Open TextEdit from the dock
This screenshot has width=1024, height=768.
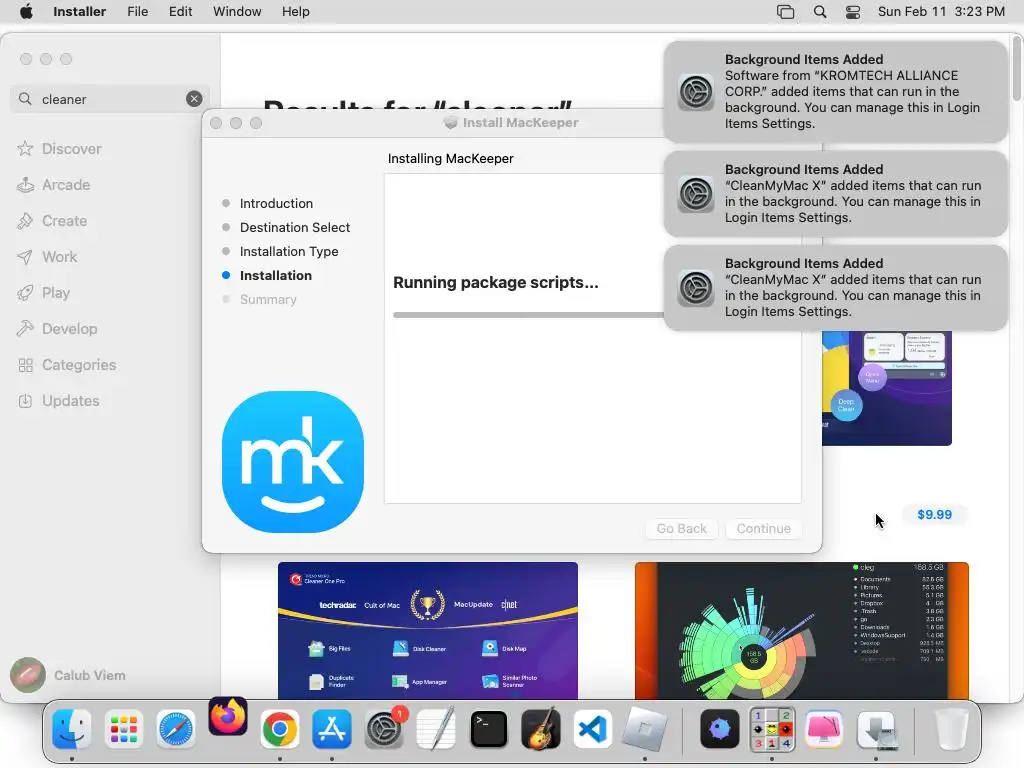(x=436, y=729)
